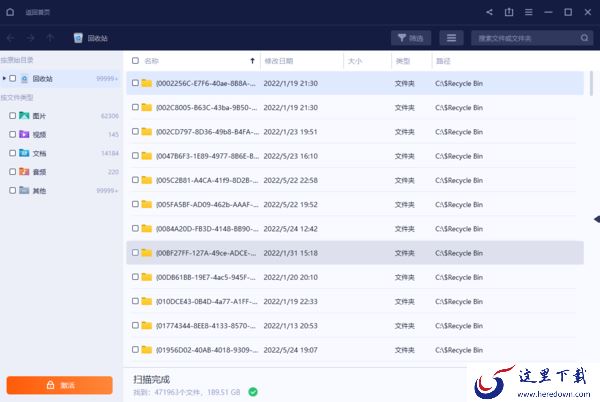This screenshot has height=402, width=600.
Task: Click date 2022/1/31 15:18 cell
Action: [290, 253]
